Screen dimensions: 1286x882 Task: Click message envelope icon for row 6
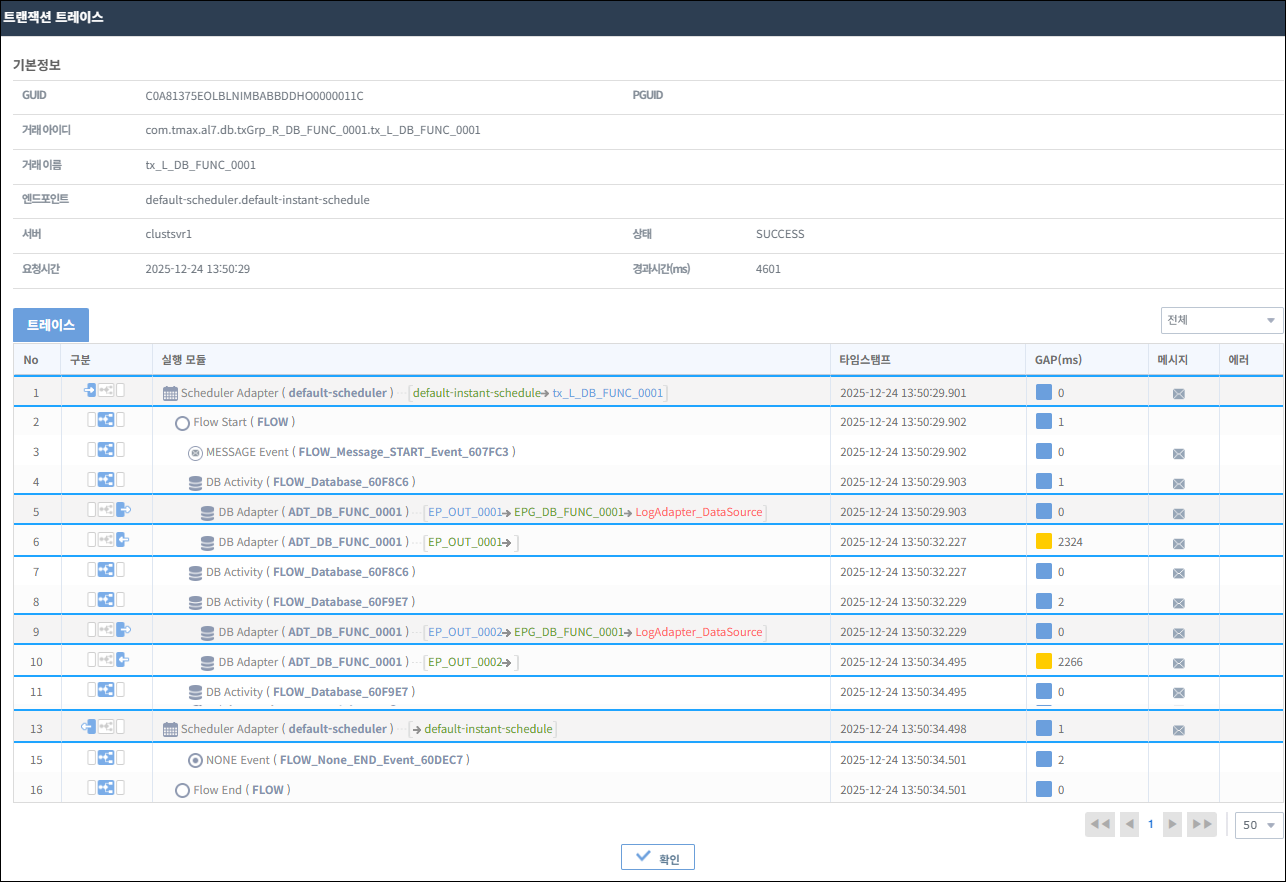[x=1178, y=543]
